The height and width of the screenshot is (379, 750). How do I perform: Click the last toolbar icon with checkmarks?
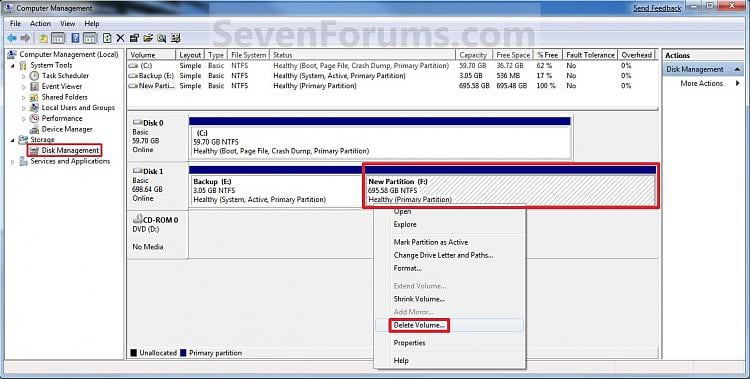[176, 38]
